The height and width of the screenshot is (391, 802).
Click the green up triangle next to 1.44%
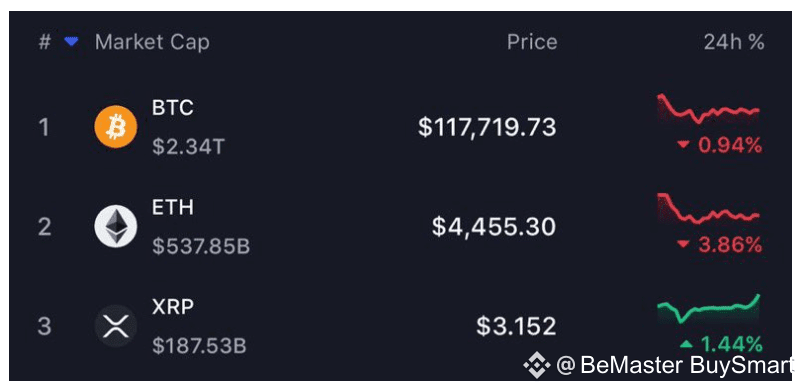(686, 344)
